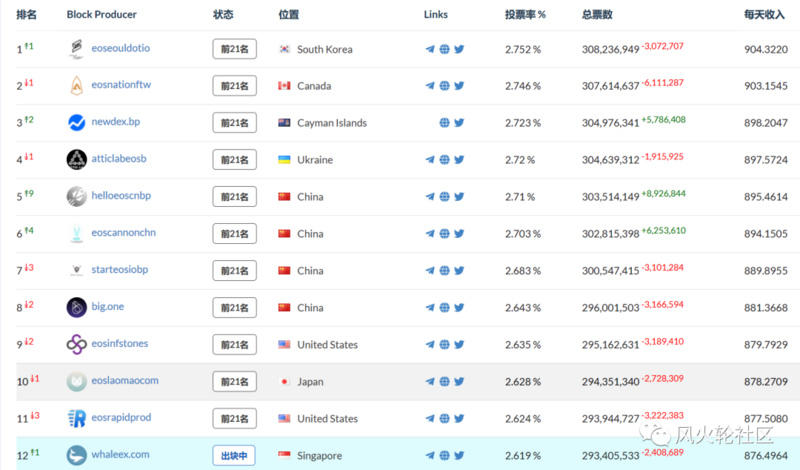Click the atticlabeosb triangle logo
800x470 pixels.
pyautogui.click(x=77, y=159)
